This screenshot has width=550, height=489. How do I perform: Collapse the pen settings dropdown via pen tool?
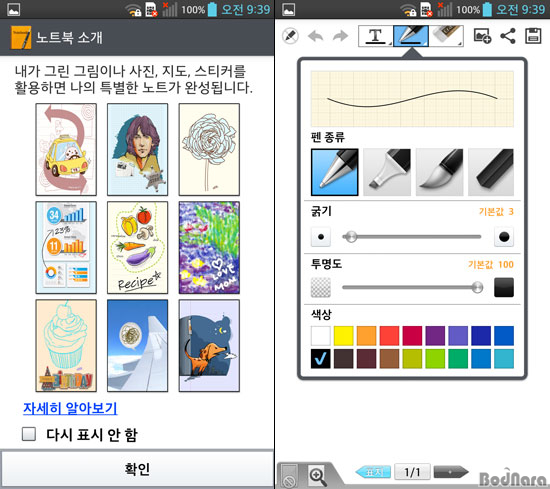[x=411, y=36]
